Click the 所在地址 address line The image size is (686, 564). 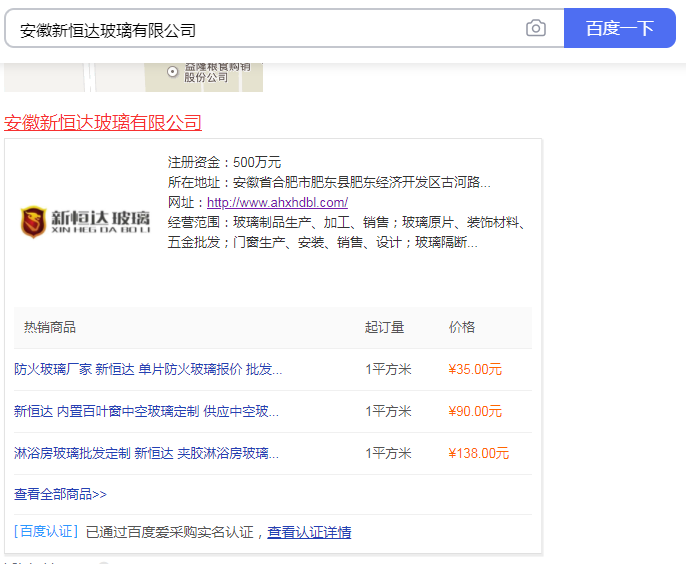click(329, 182)
